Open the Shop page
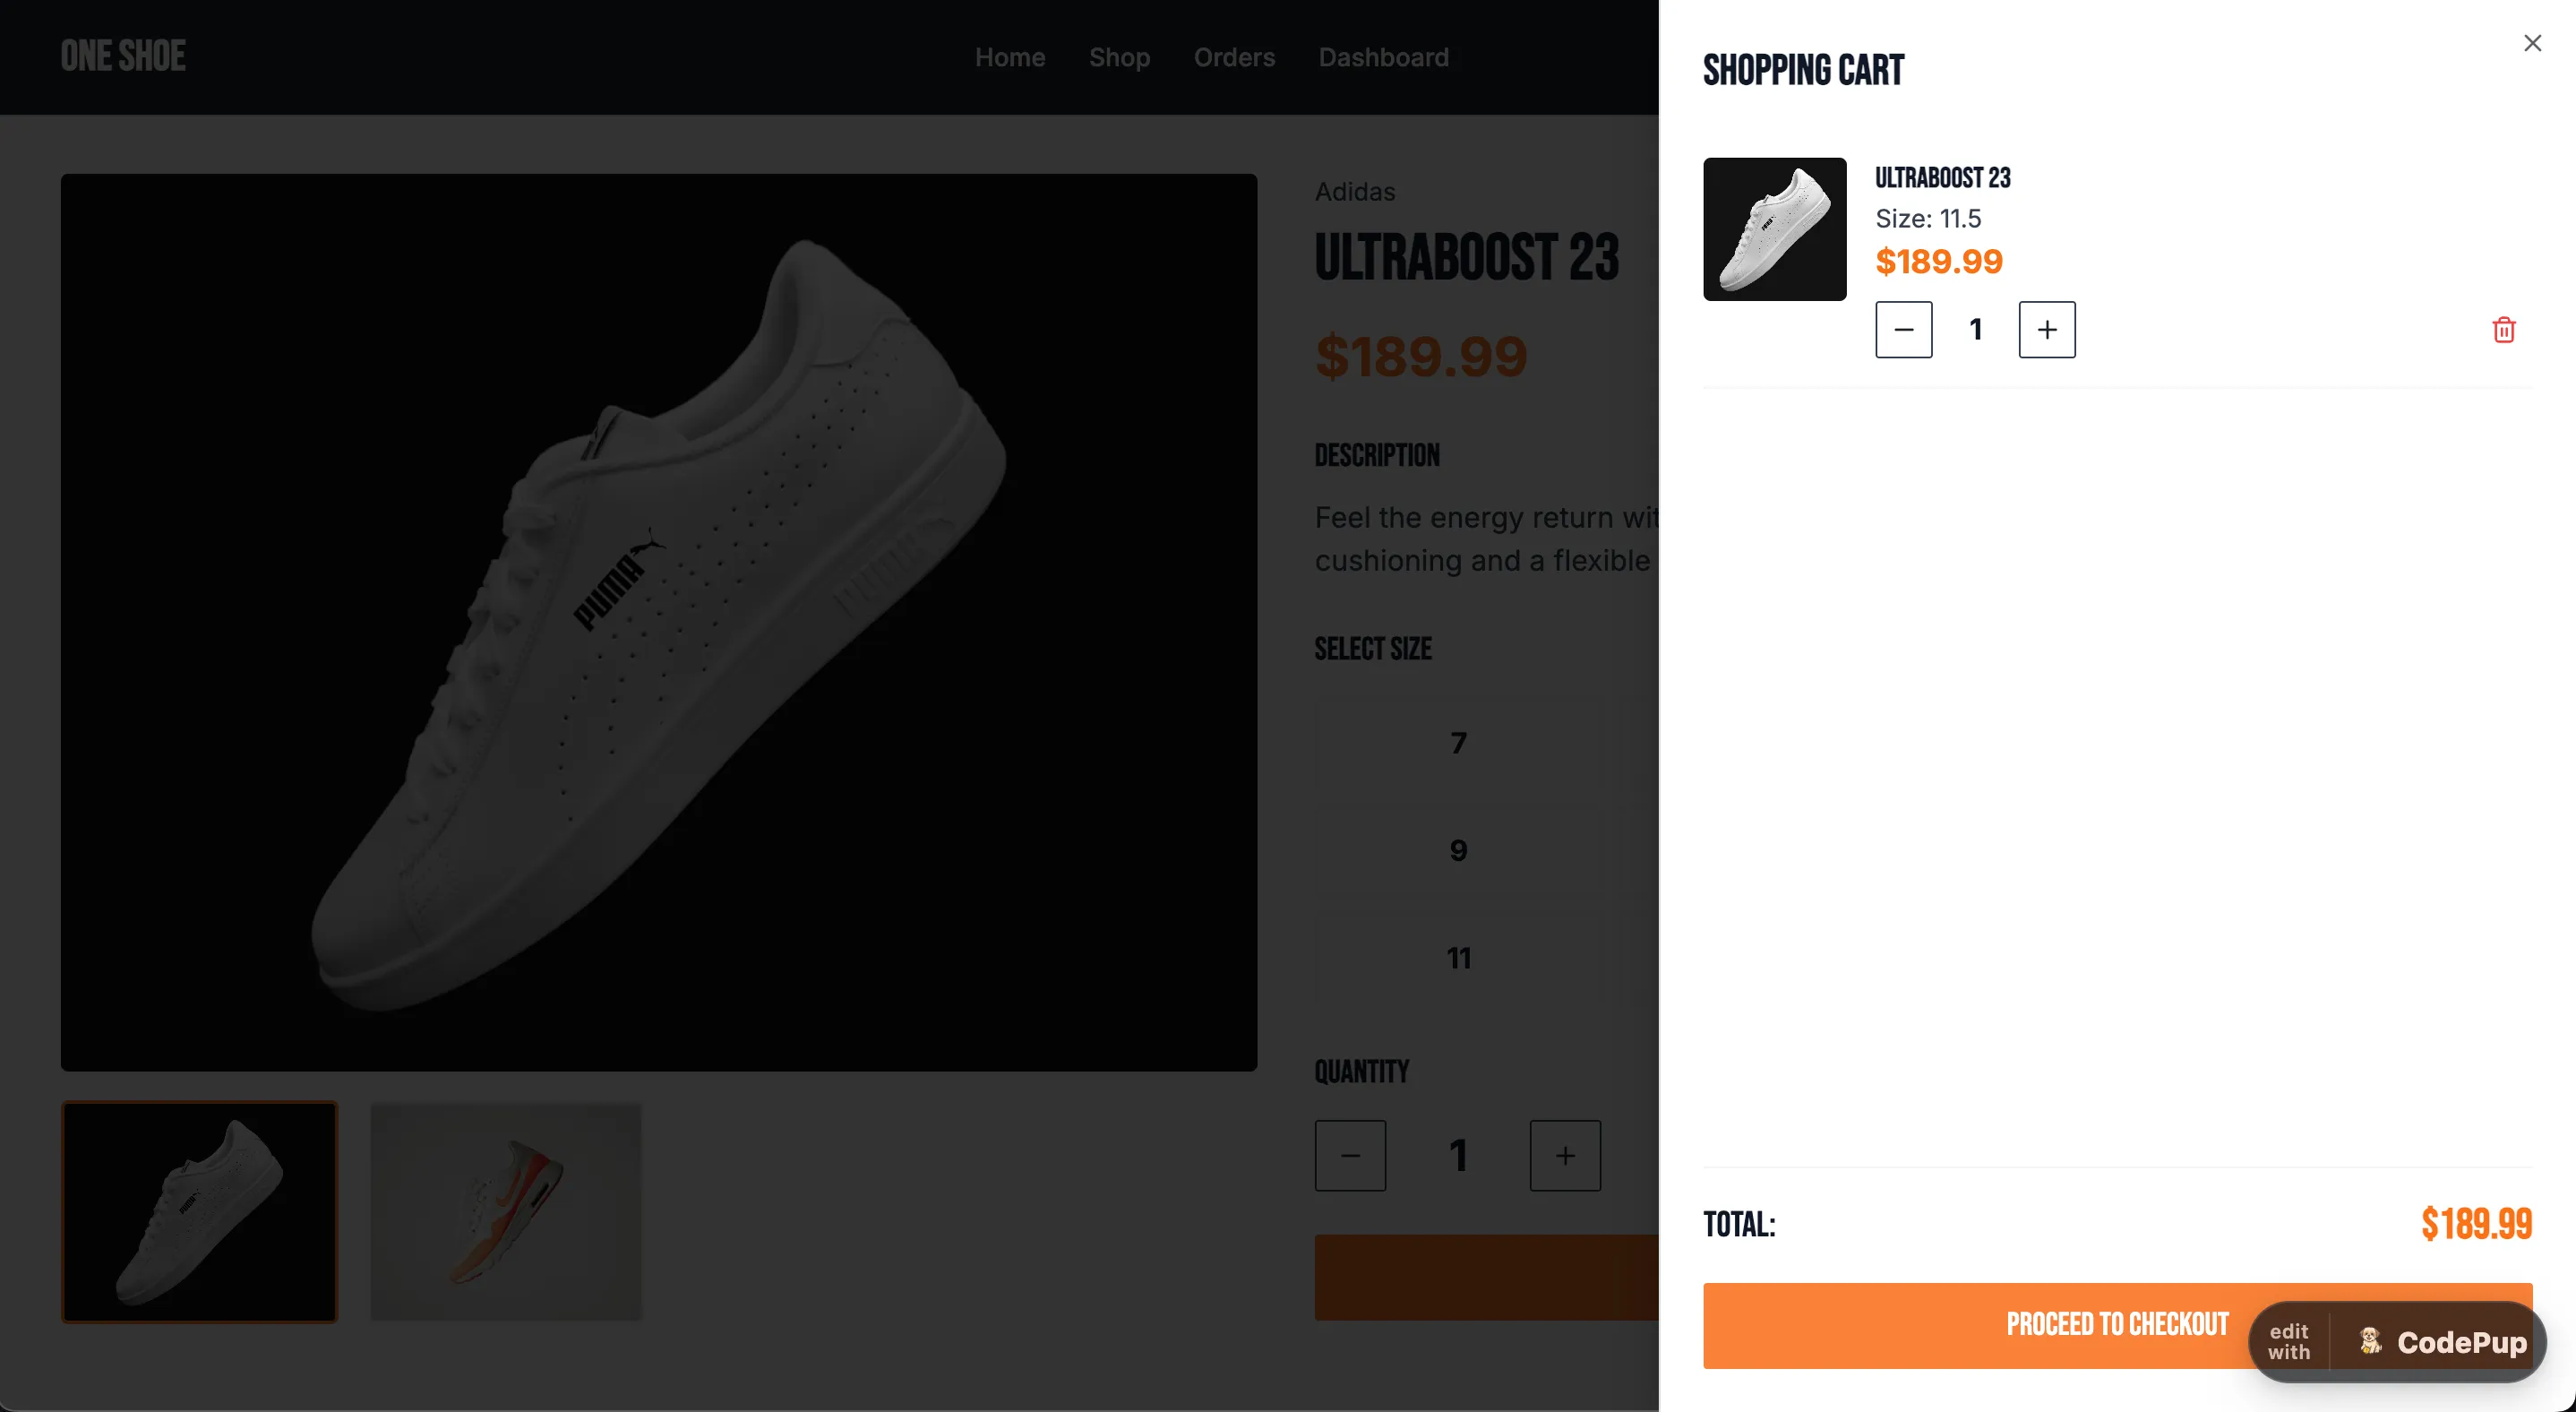2576x1412 pixels. click(x=1119, y=57)
